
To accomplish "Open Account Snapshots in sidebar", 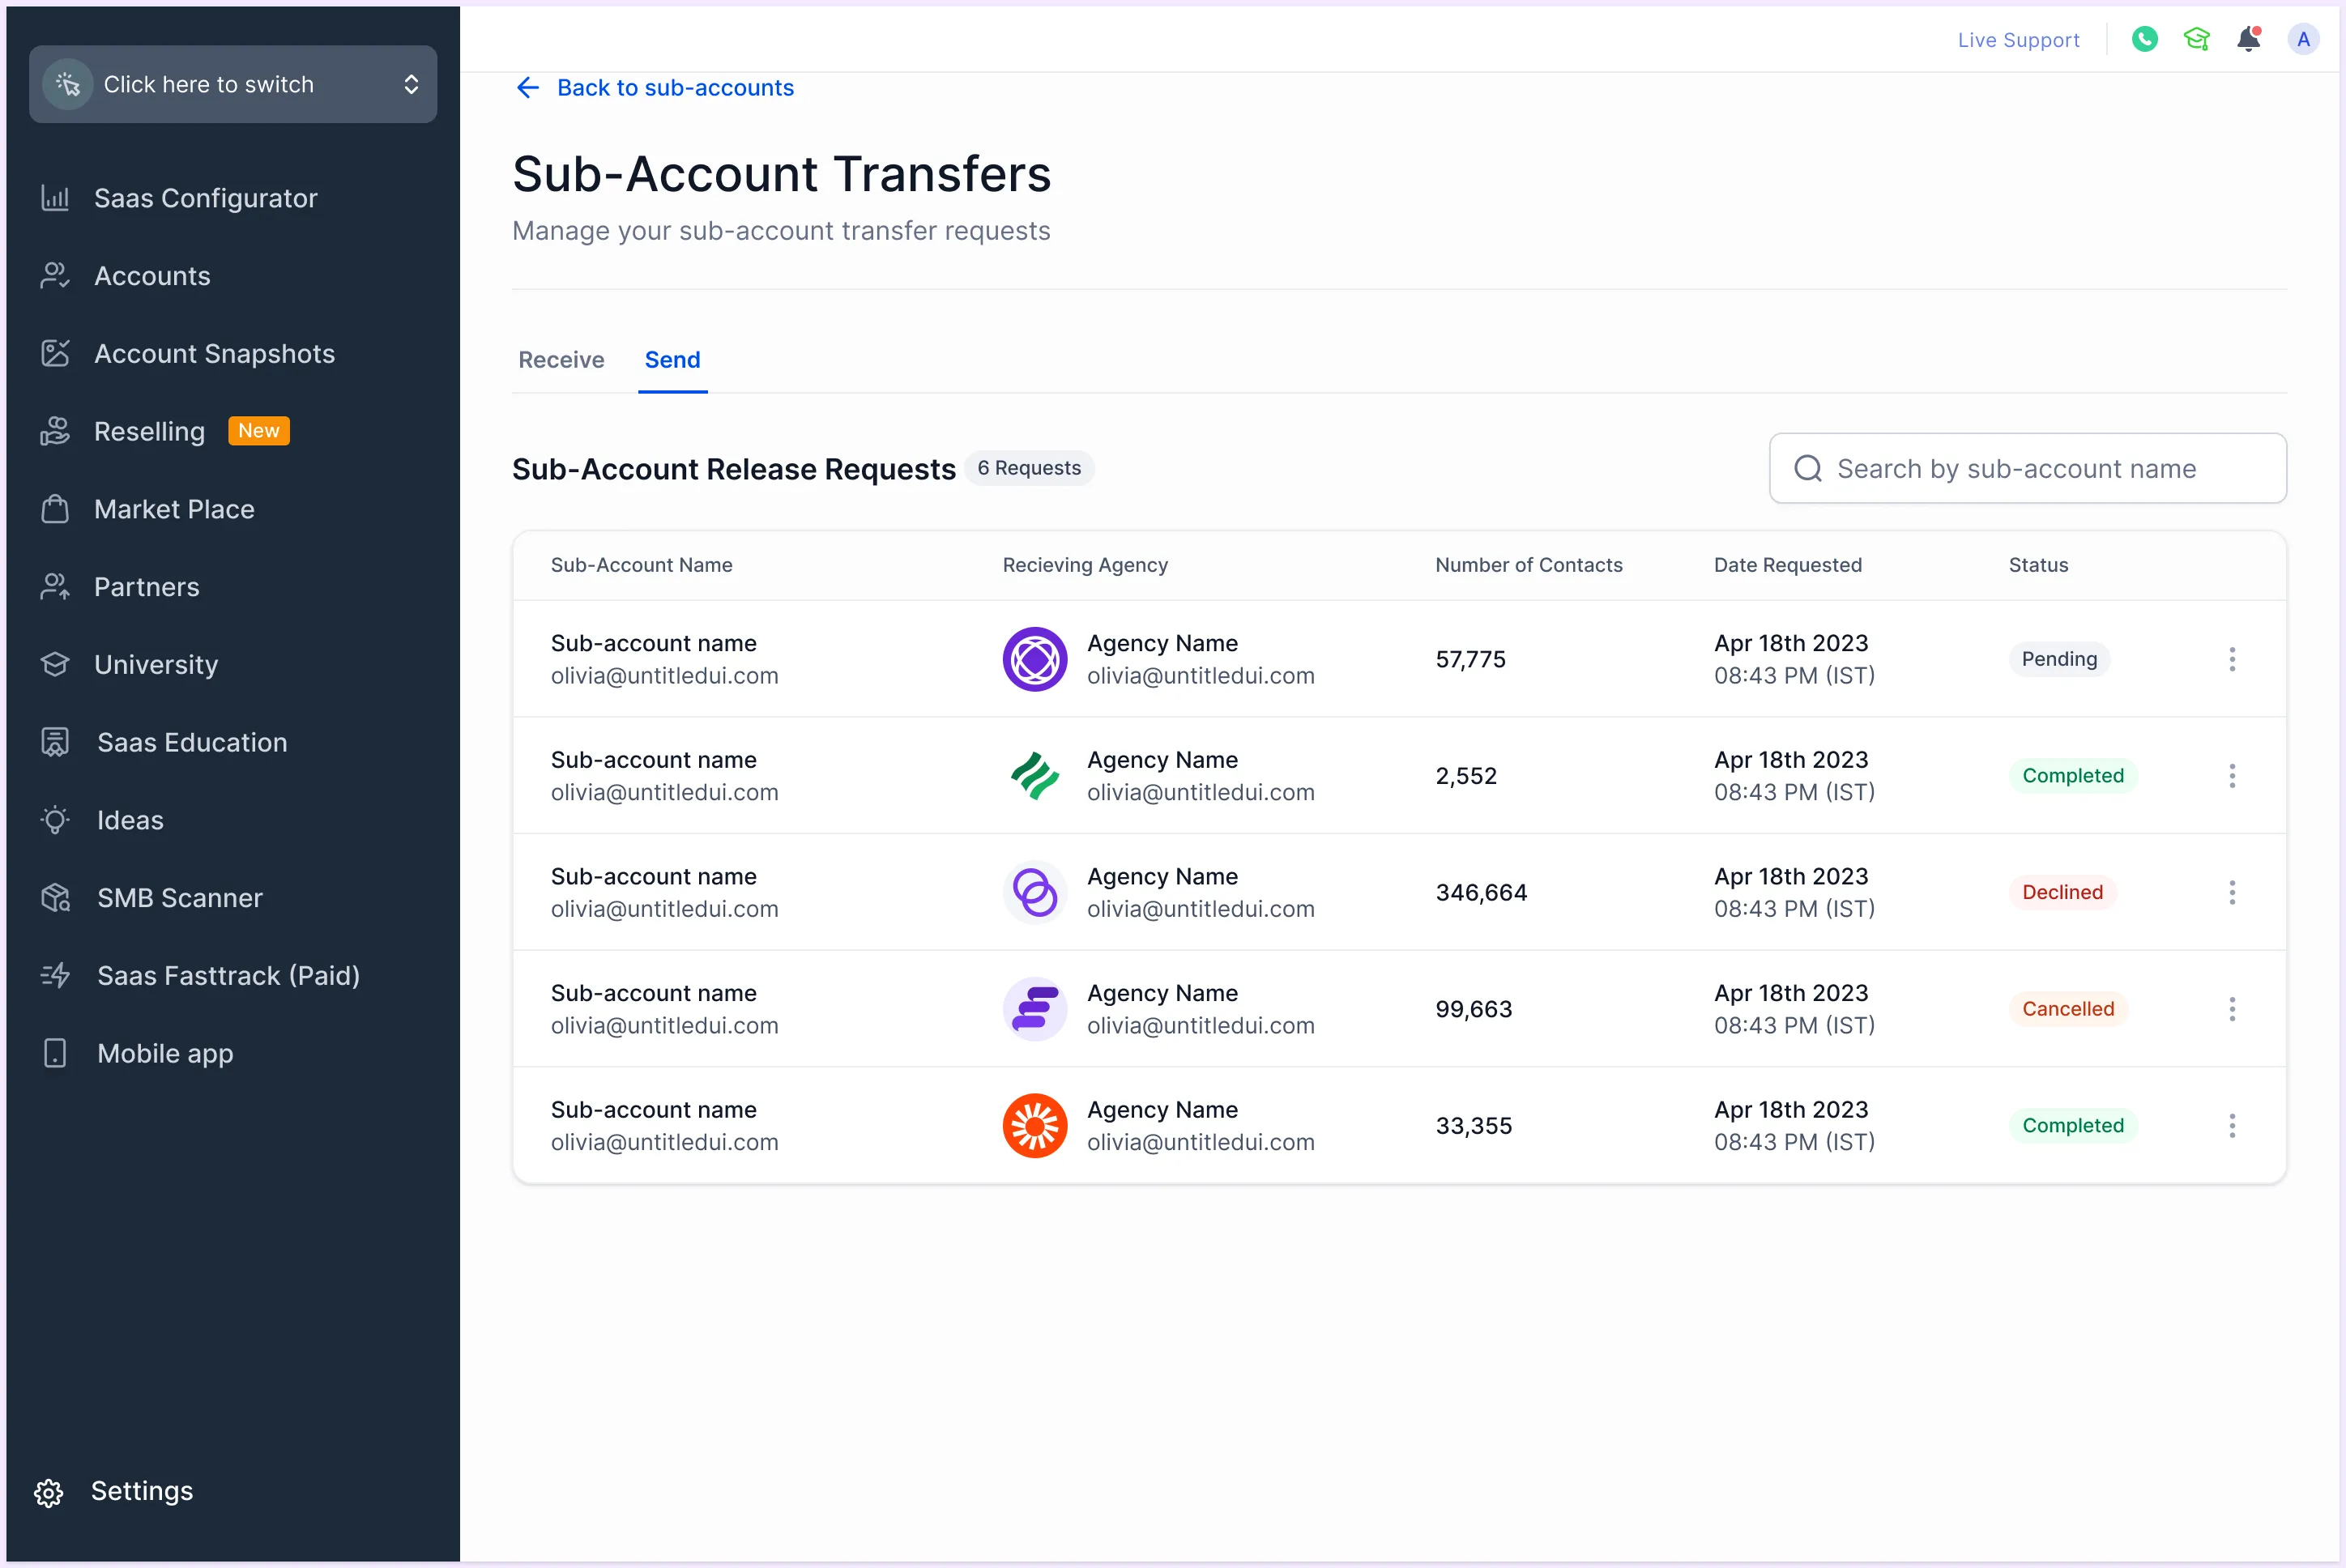I will (214, 354).
